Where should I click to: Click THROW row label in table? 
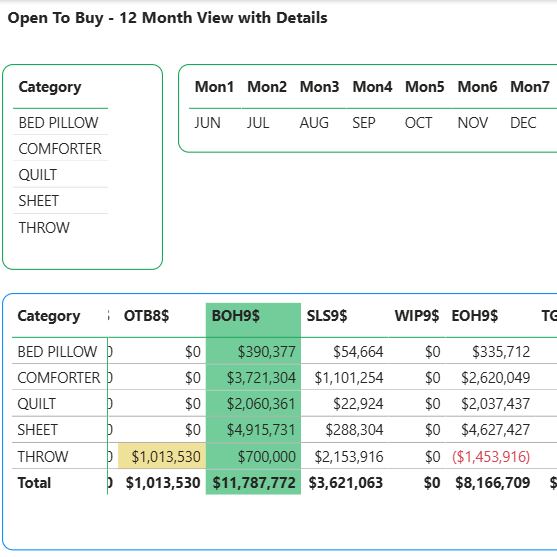click(43, 456)
